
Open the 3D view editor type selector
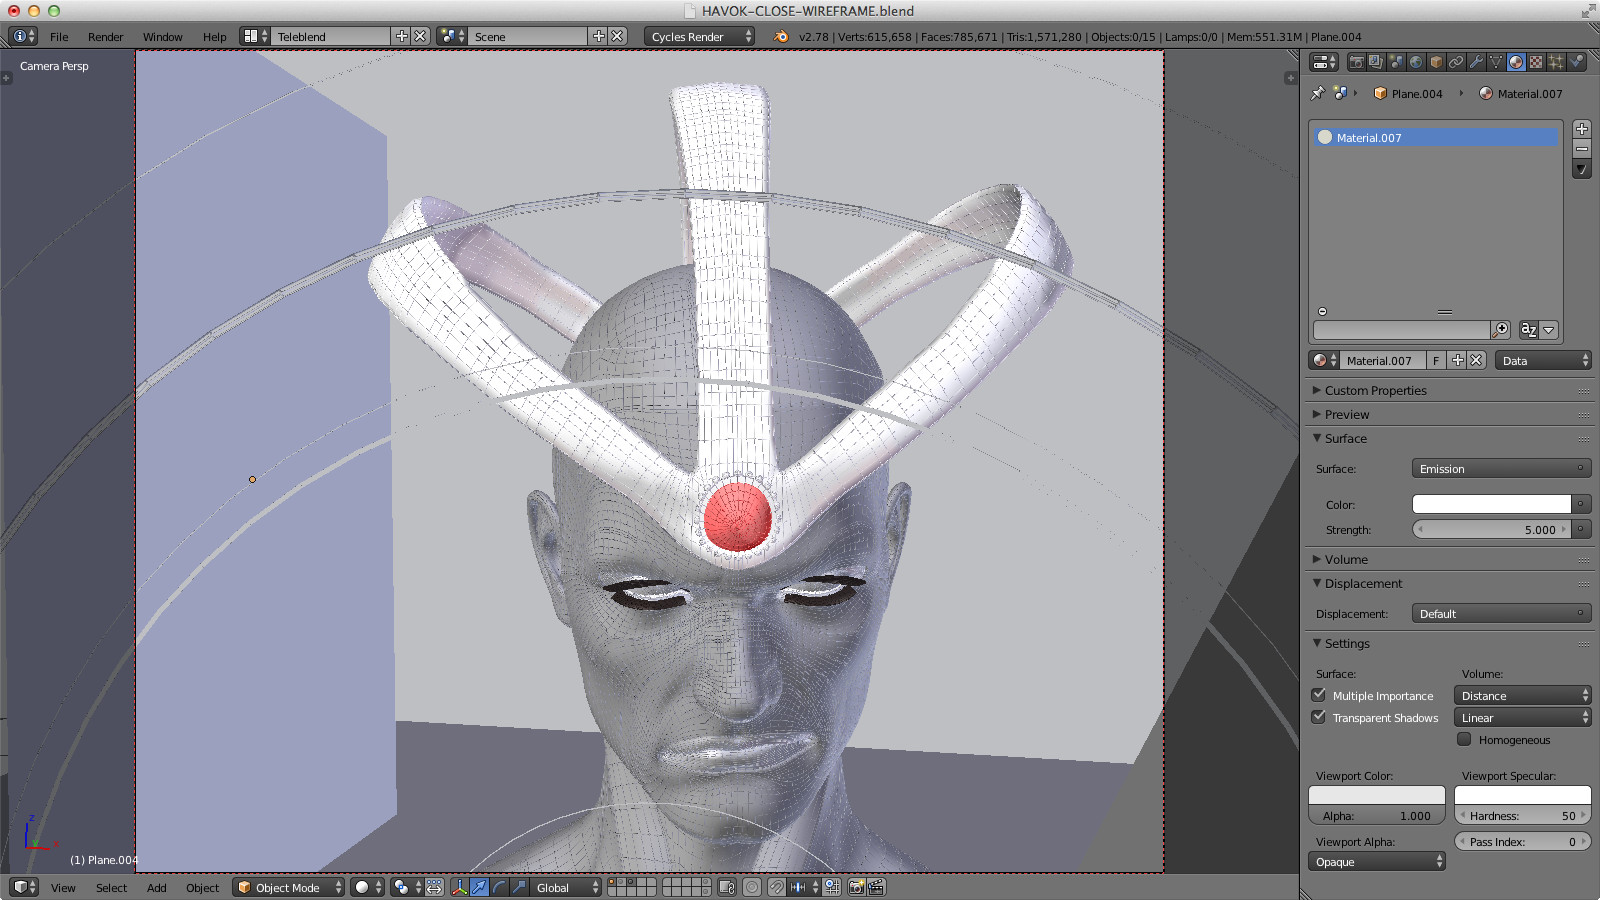24,887
